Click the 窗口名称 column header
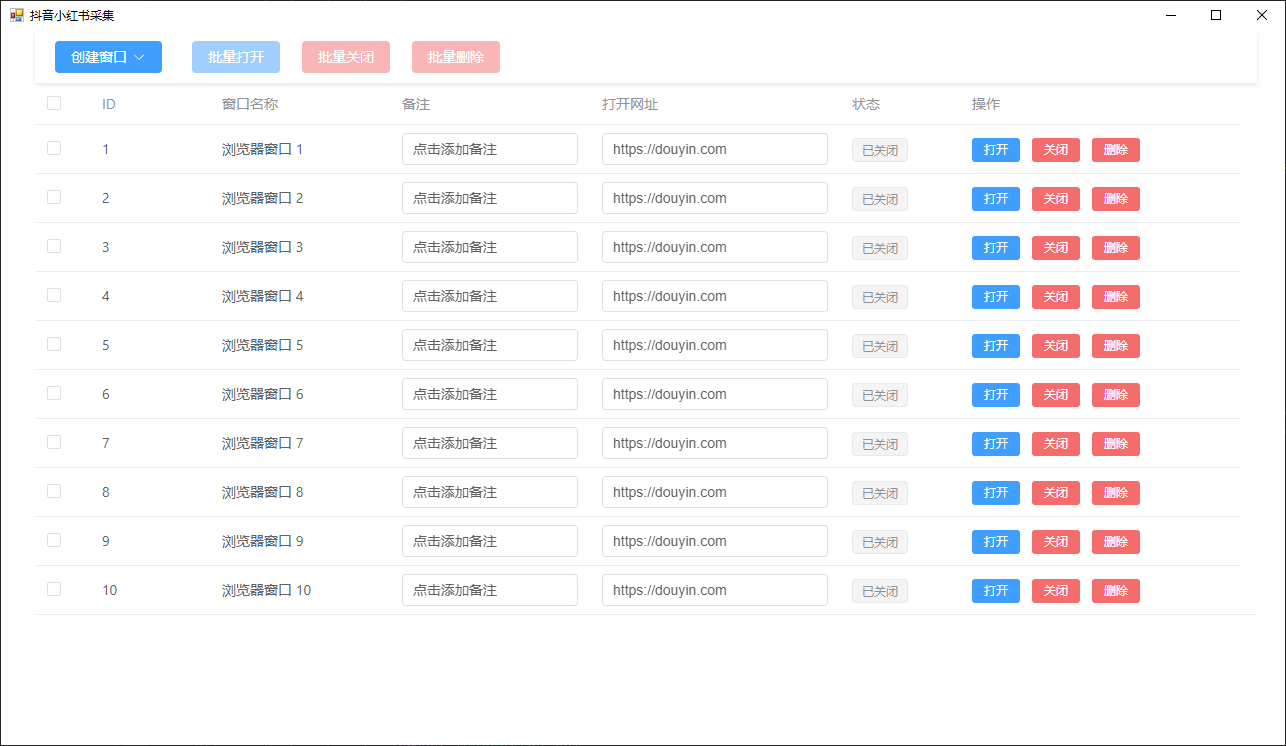Image resolution: width=1286 pixels, height=746 pixels. [250, 104]
